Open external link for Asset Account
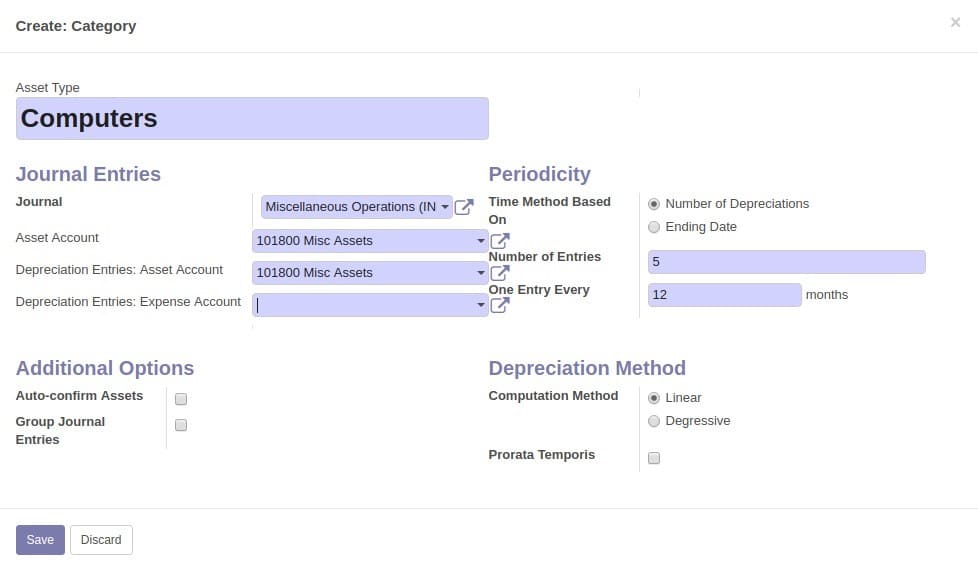The width and height of the screenshot is (978, 568). tap(500, 241)
